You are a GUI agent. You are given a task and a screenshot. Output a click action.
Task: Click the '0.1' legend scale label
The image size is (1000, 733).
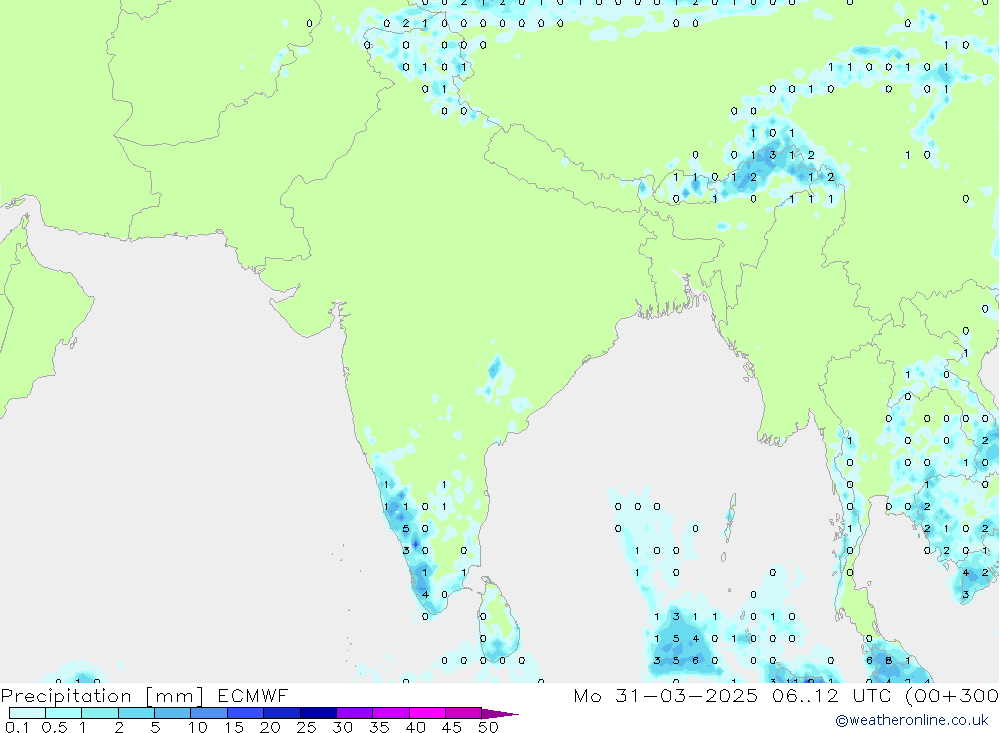pyautogui.click(x=17, y=727)
